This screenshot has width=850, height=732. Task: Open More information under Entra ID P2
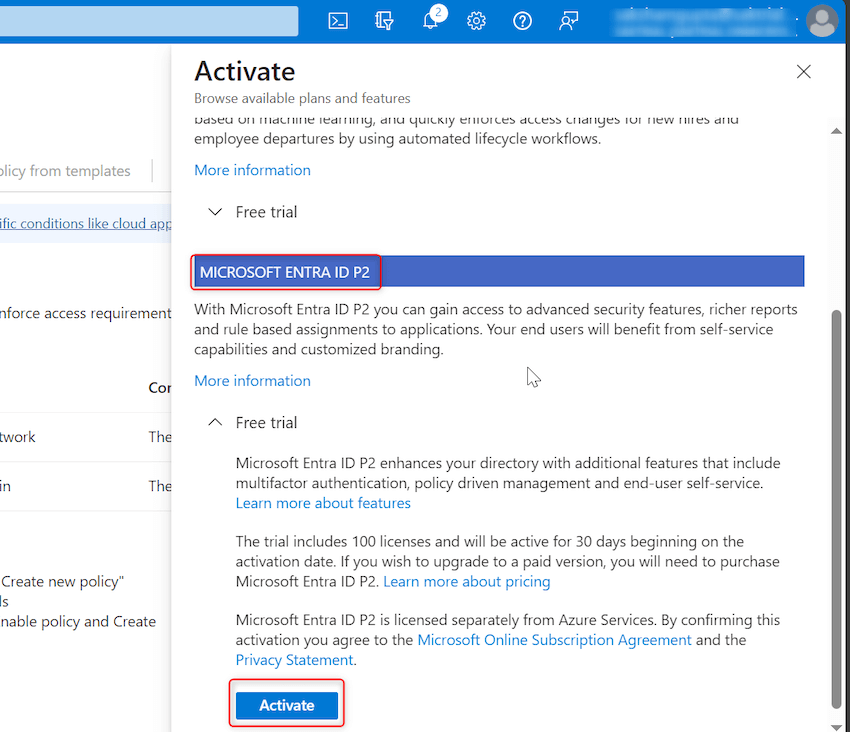pyautogui.click(x=252, y=380)
